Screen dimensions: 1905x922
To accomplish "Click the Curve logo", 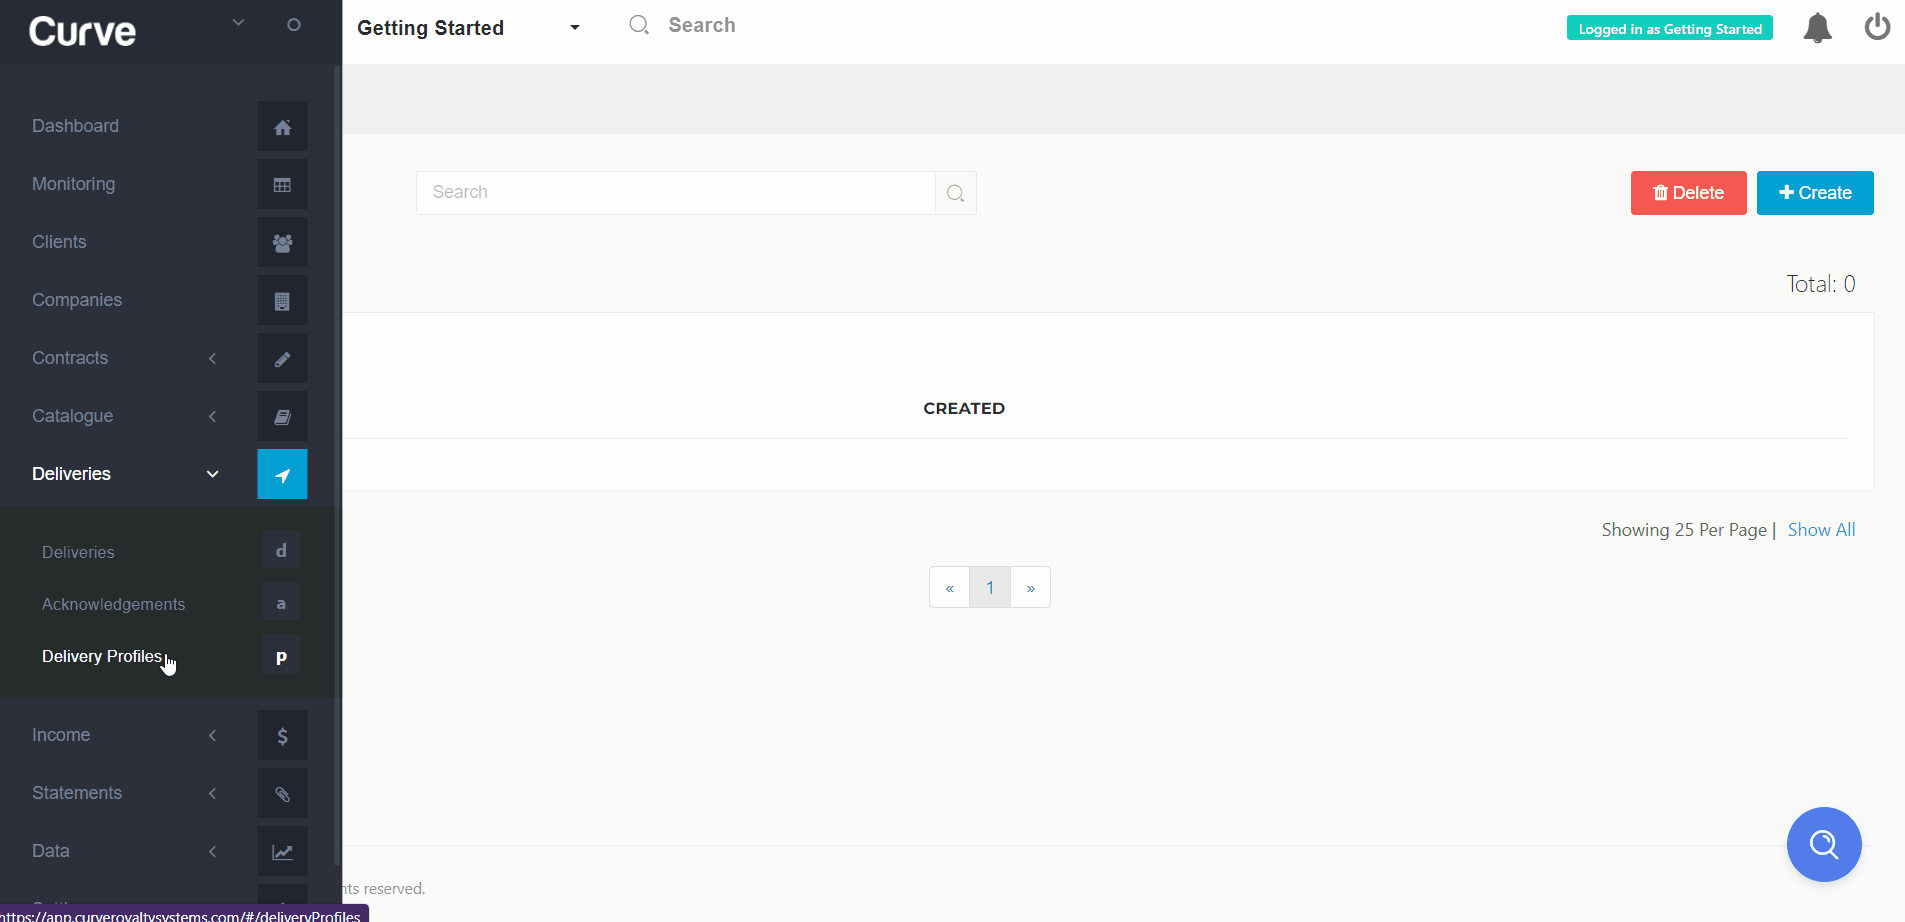I will pos(82,31).
